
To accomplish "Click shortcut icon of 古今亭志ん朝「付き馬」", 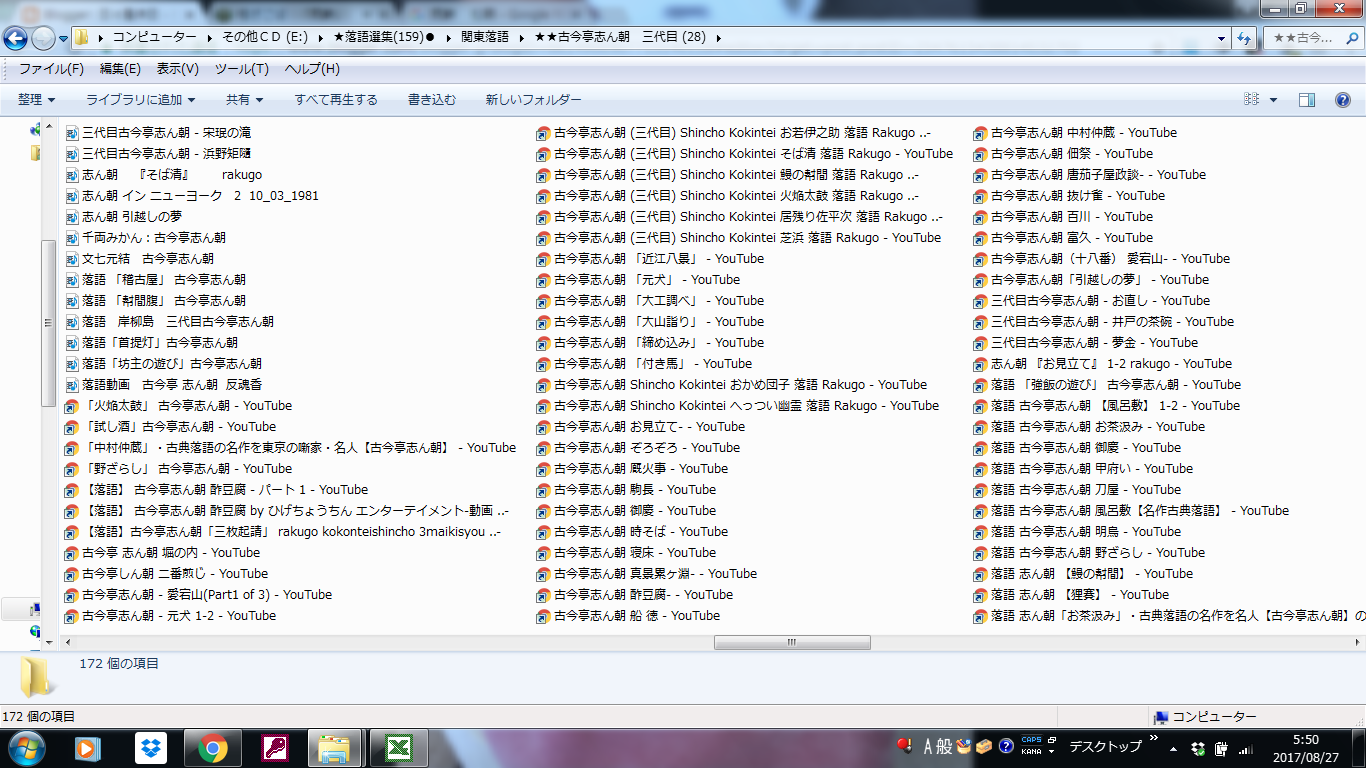I will click(543, 364).
